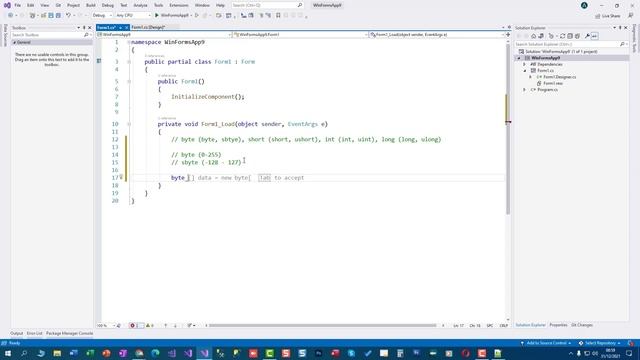Click the editor horizontal scrollbar
The width and height of the screenshot is (640, 360).
[322, 326]
